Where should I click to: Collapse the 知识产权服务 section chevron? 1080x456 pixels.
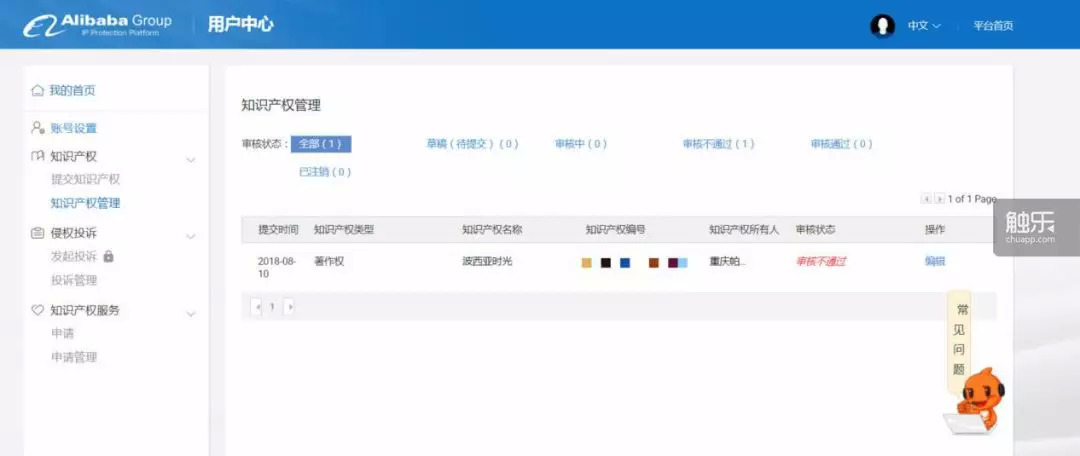191,314
